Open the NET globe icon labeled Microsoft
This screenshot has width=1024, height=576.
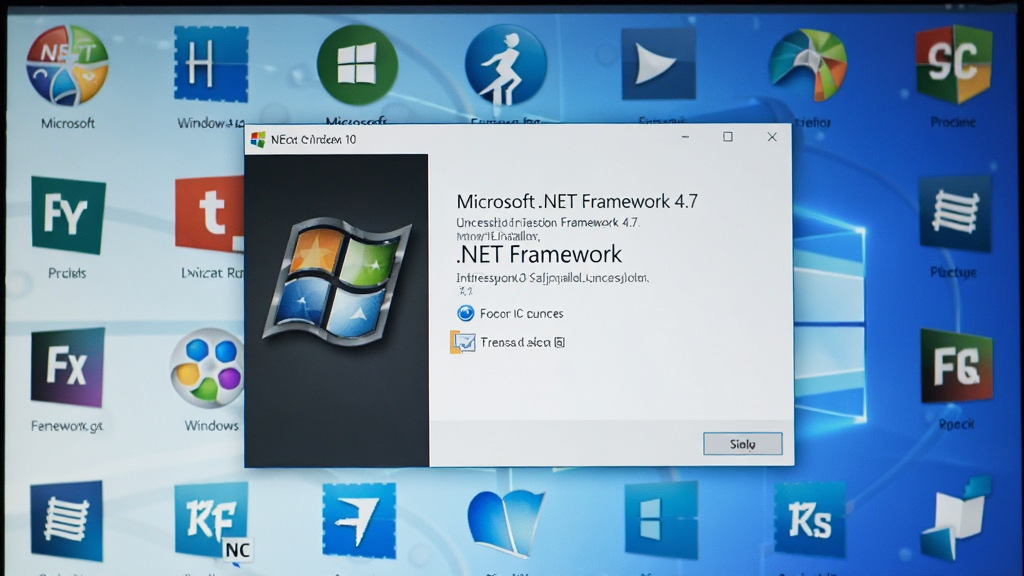coord(67,65)
